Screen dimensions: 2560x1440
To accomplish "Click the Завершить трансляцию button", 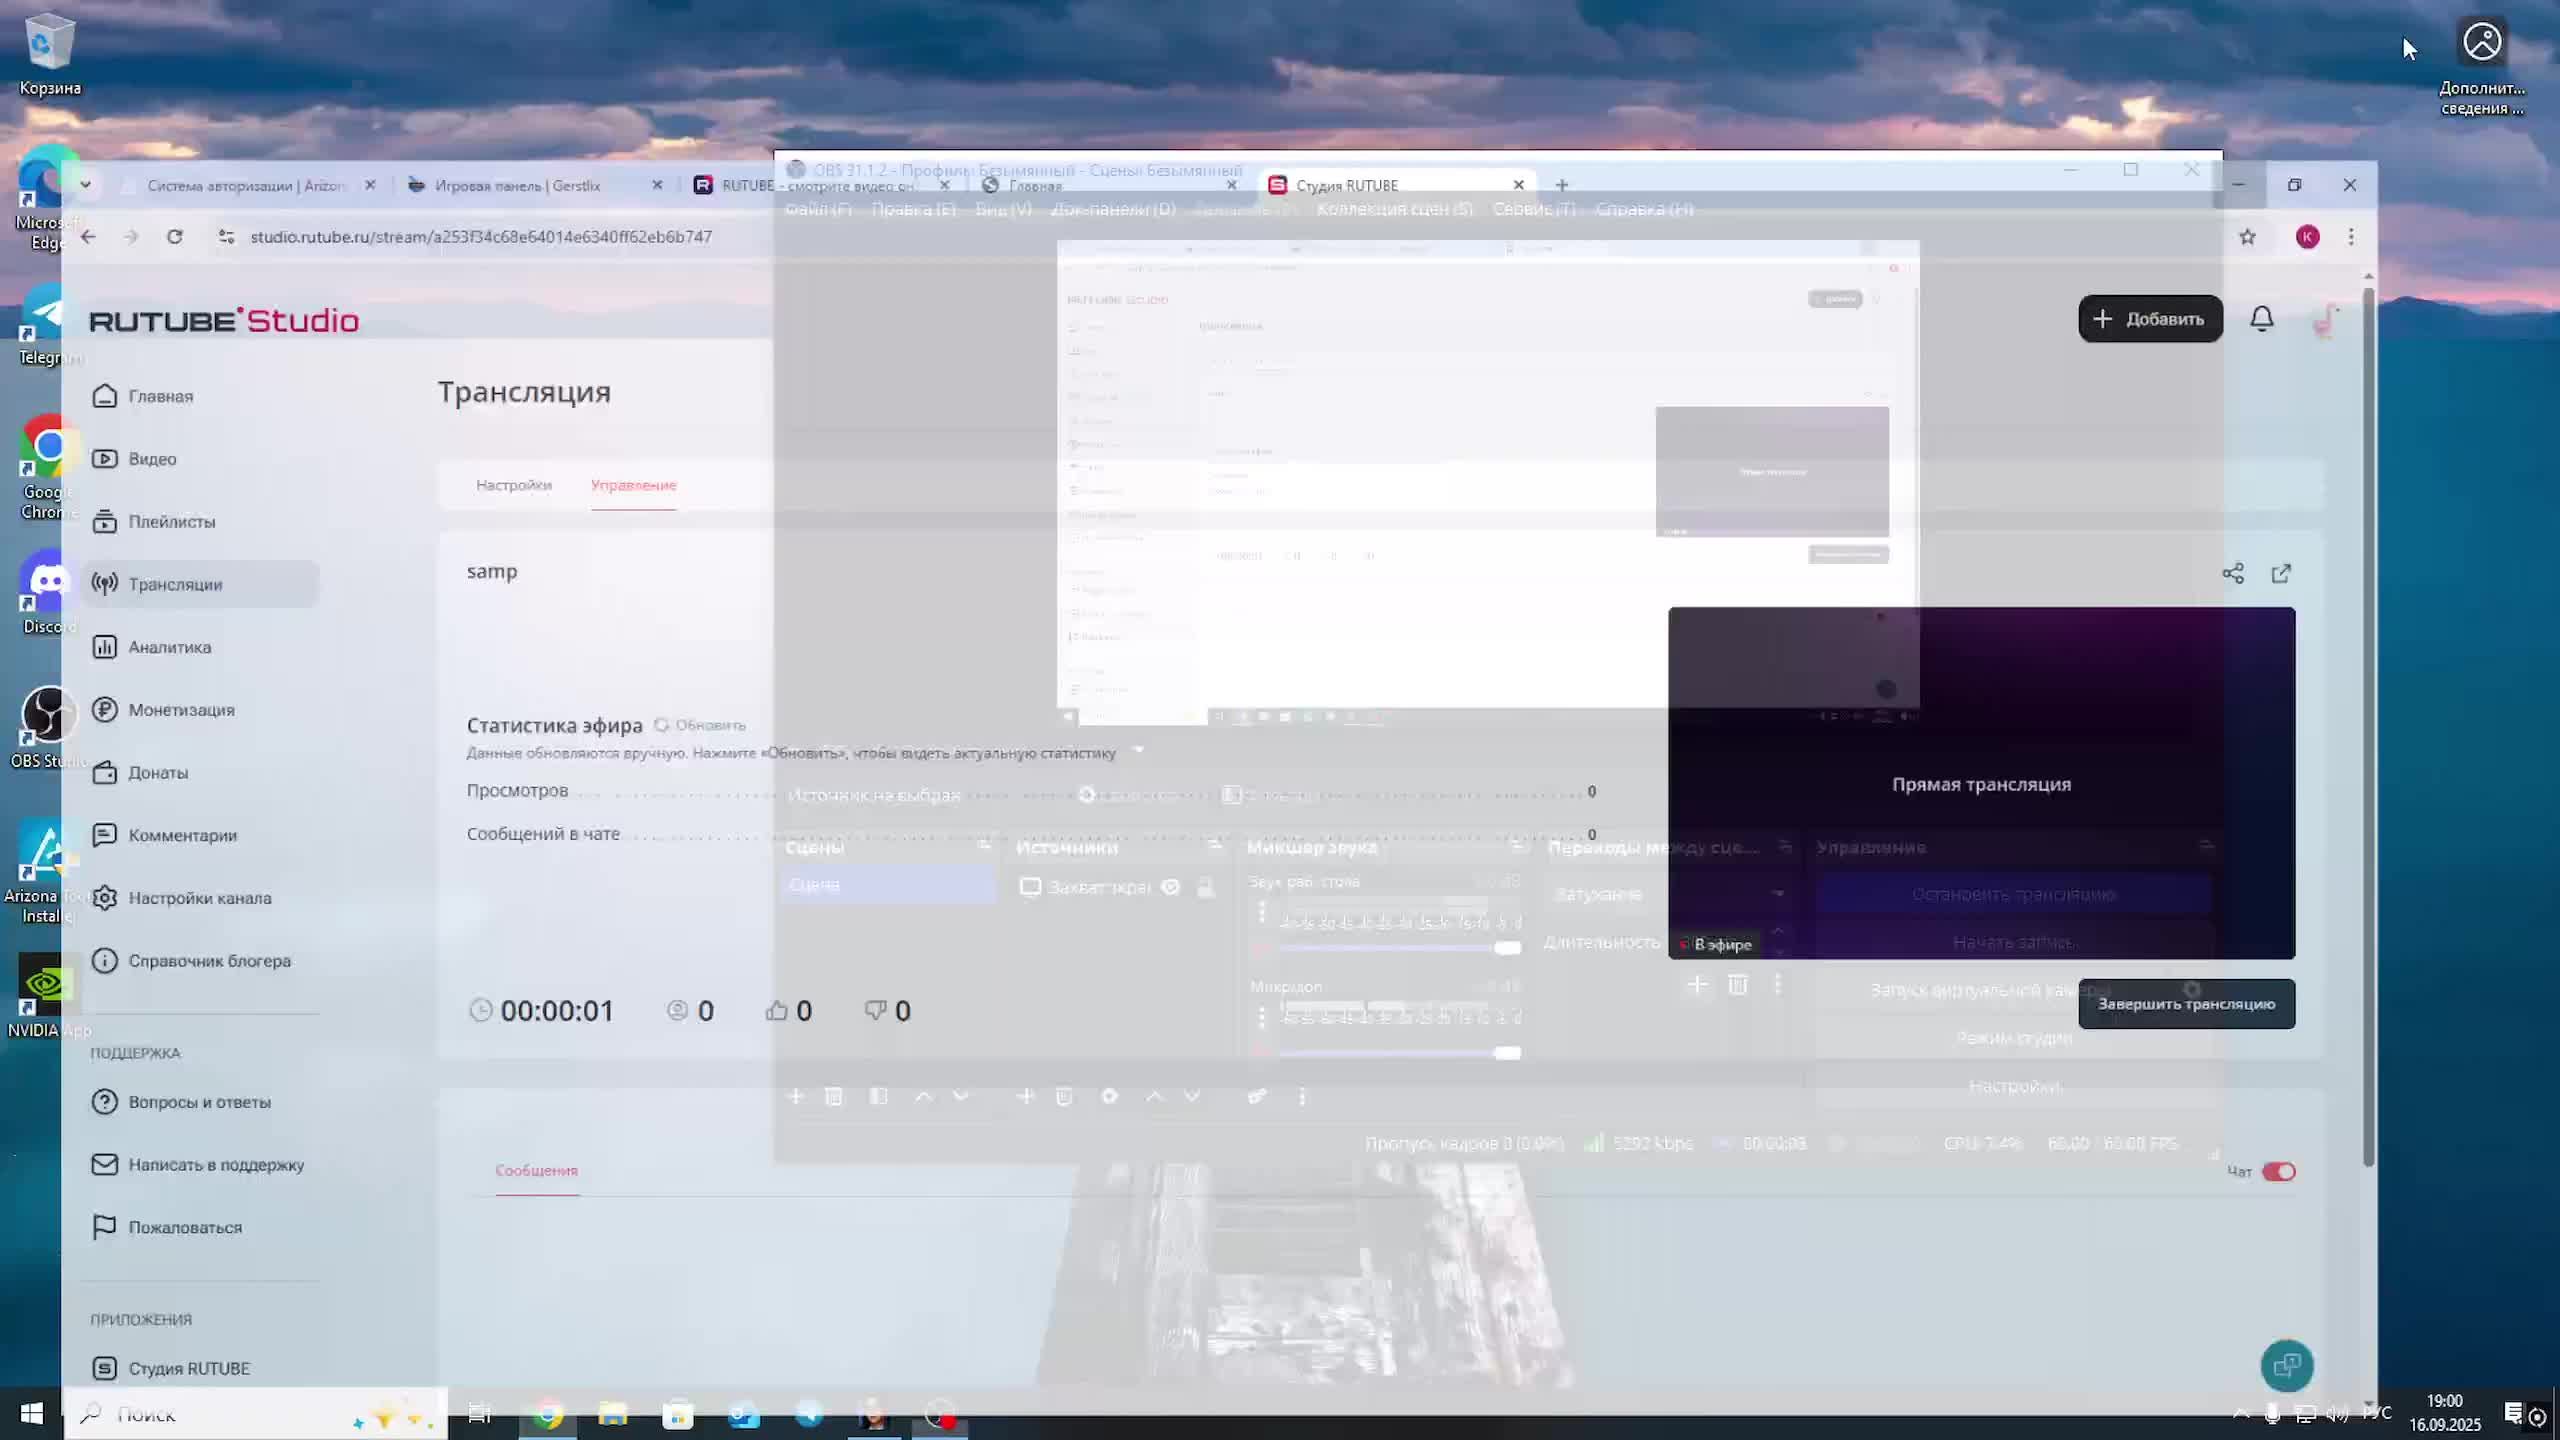I will pos(2186,1004).
